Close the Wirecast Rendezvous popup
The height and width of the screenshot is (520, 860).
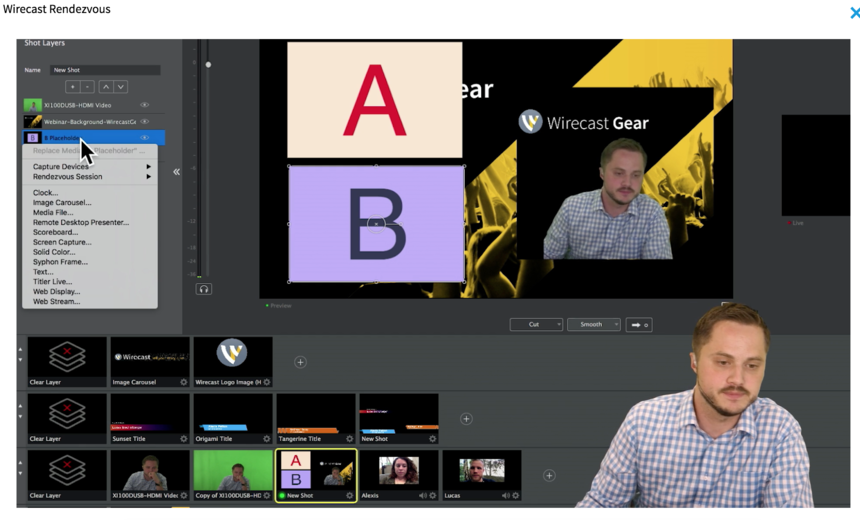(x=855, y=13)
